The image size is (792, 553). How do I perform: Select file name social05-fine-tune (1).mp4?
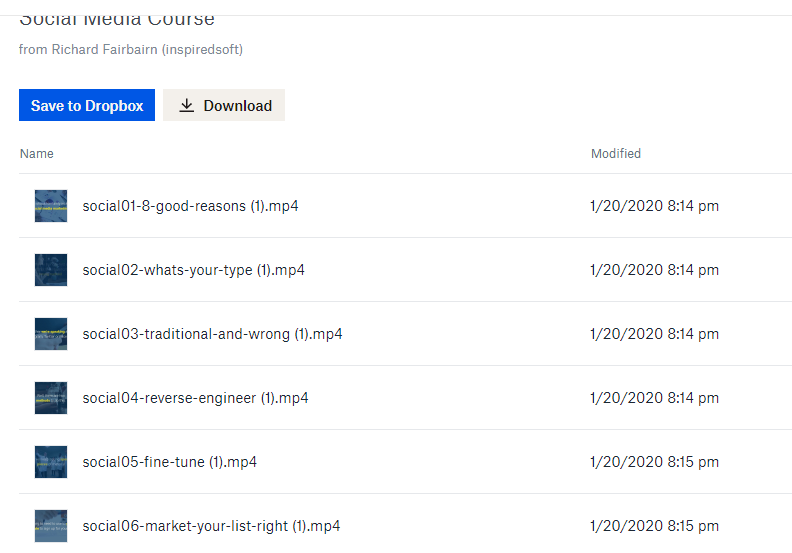pyautogui.click(x=169, y=462)
